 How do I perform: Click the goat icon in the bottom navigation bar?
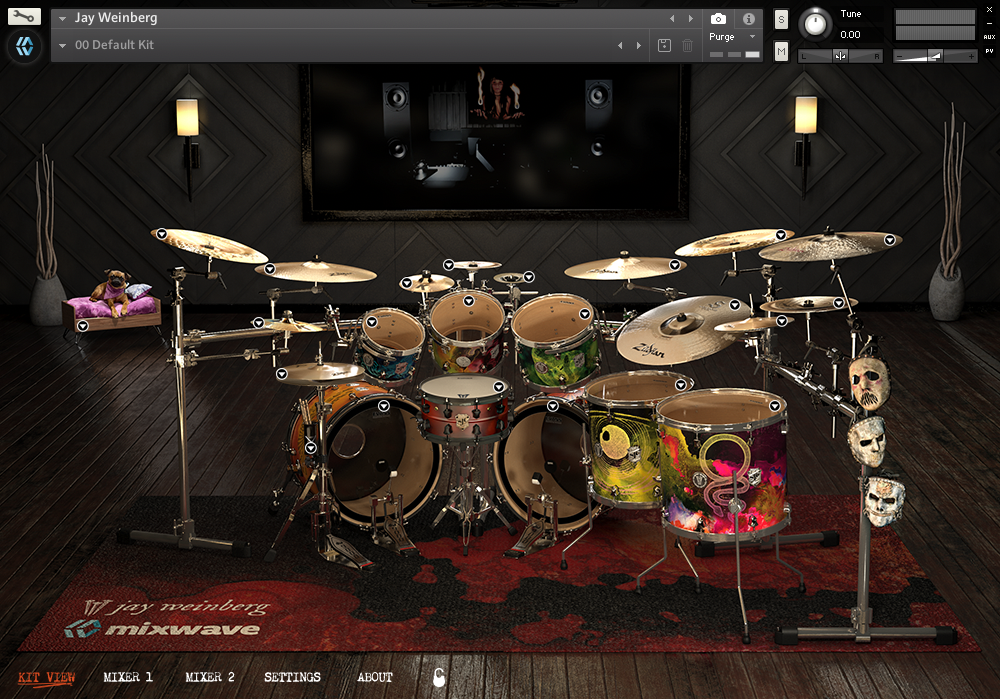[439, 677]
